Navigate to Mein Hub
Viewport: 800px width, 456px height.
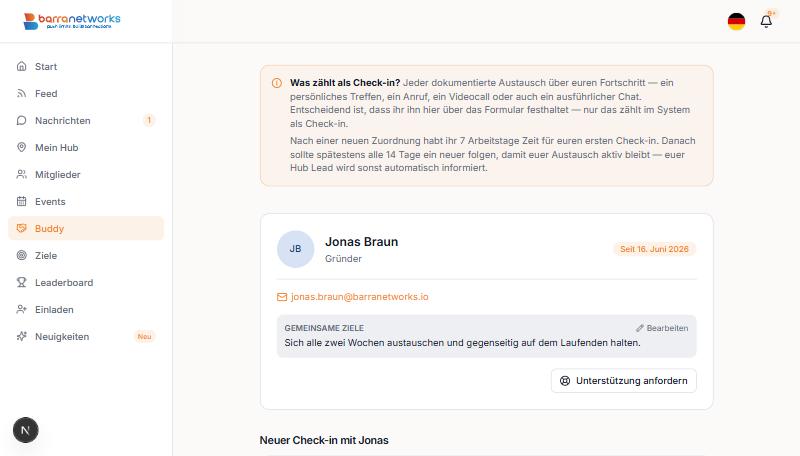[x=86, y=147]
